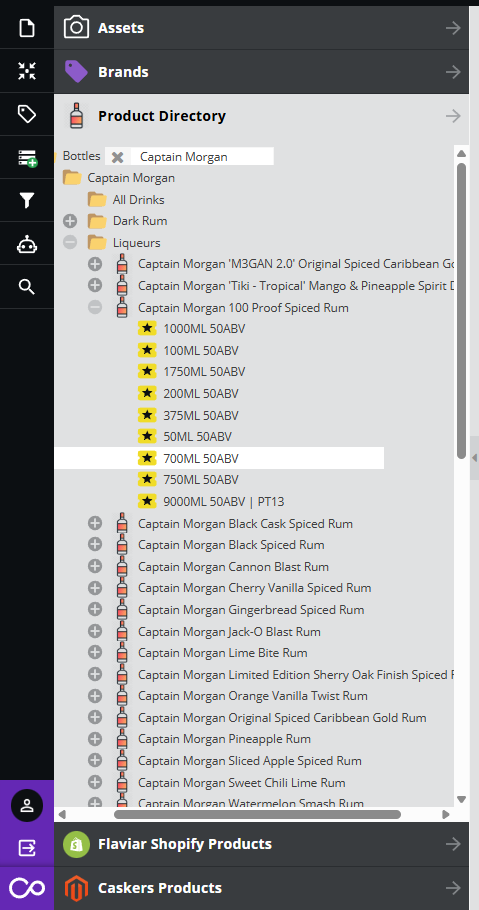Open the tag icon in sidebar

[x=27, y=114]
